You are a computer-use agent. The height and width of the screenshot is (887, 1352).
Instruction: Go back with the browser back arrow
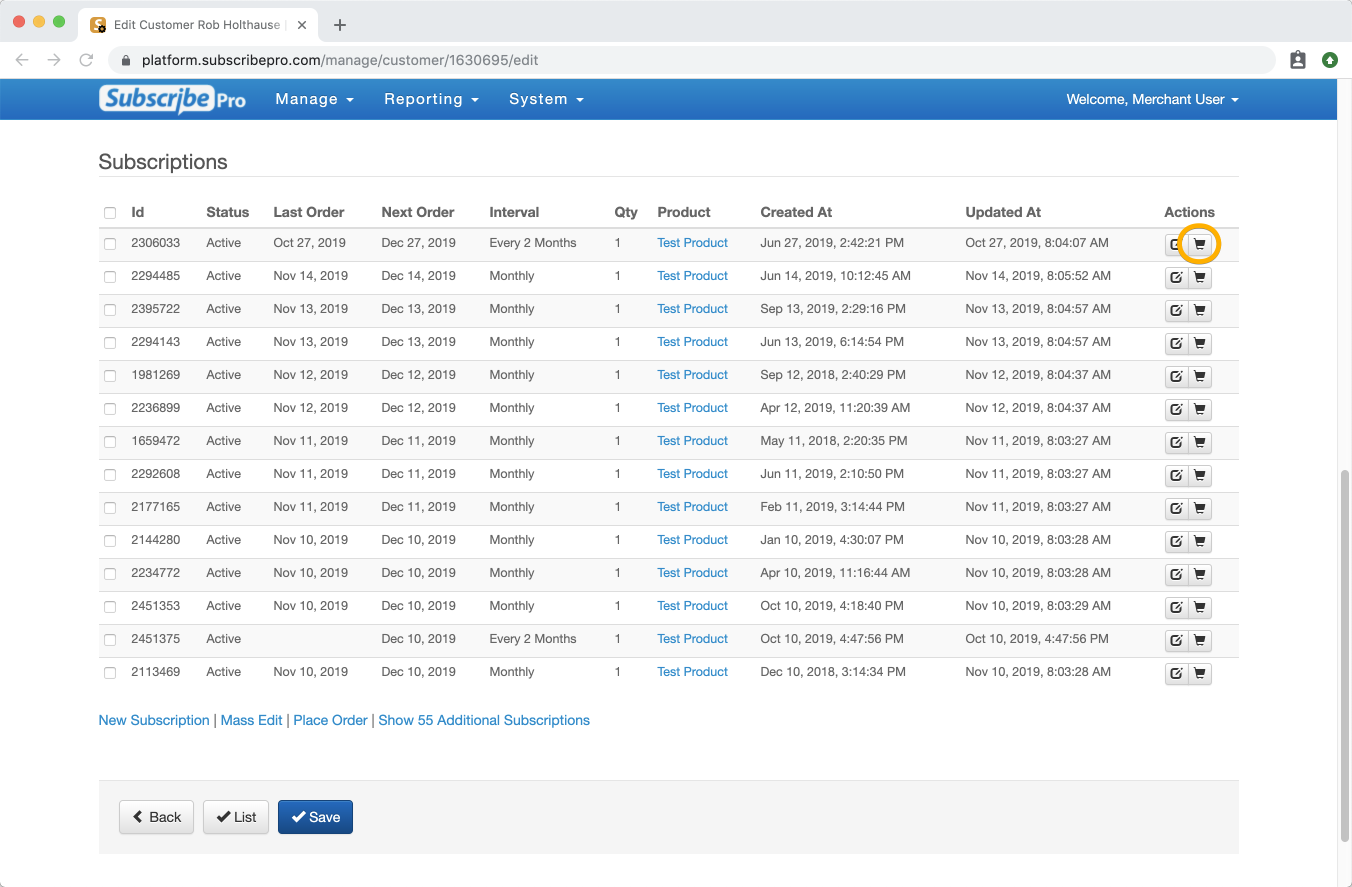pos(22,60)
